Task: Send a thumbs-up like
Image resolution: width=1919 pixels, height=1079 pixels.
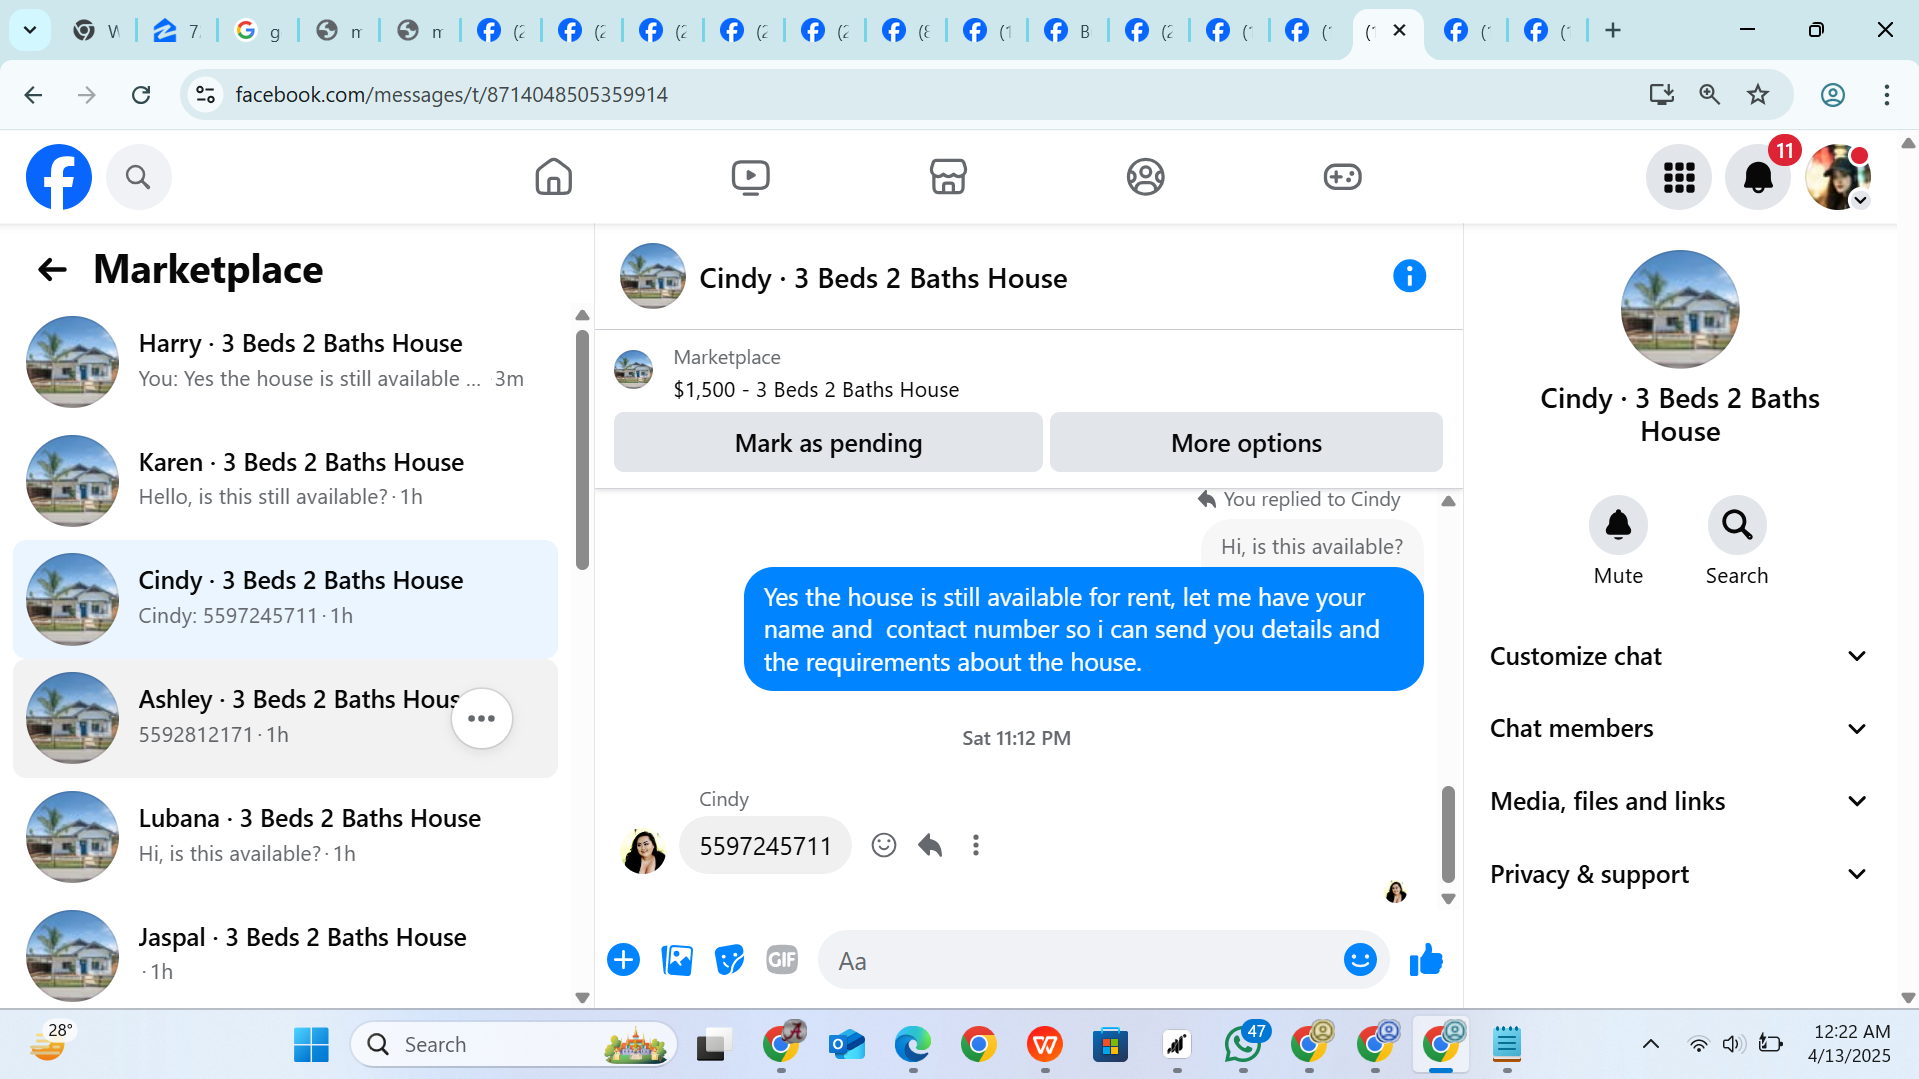Action: (x=1426, y=960)
